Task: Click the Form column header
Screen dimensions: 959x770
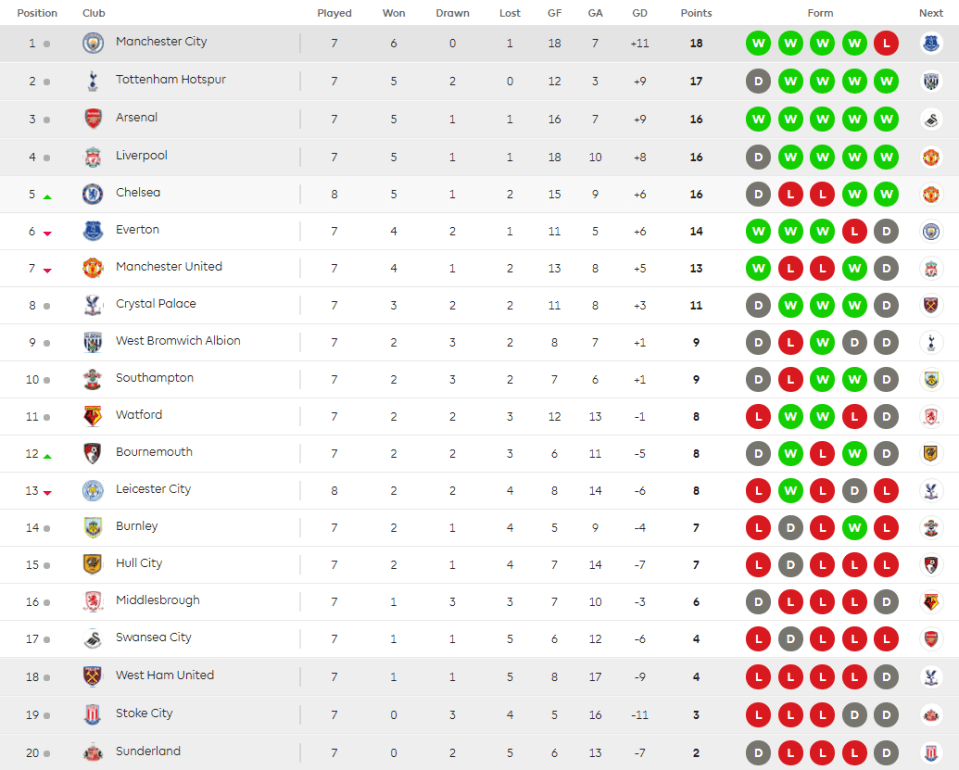Action: click(820, 13)
